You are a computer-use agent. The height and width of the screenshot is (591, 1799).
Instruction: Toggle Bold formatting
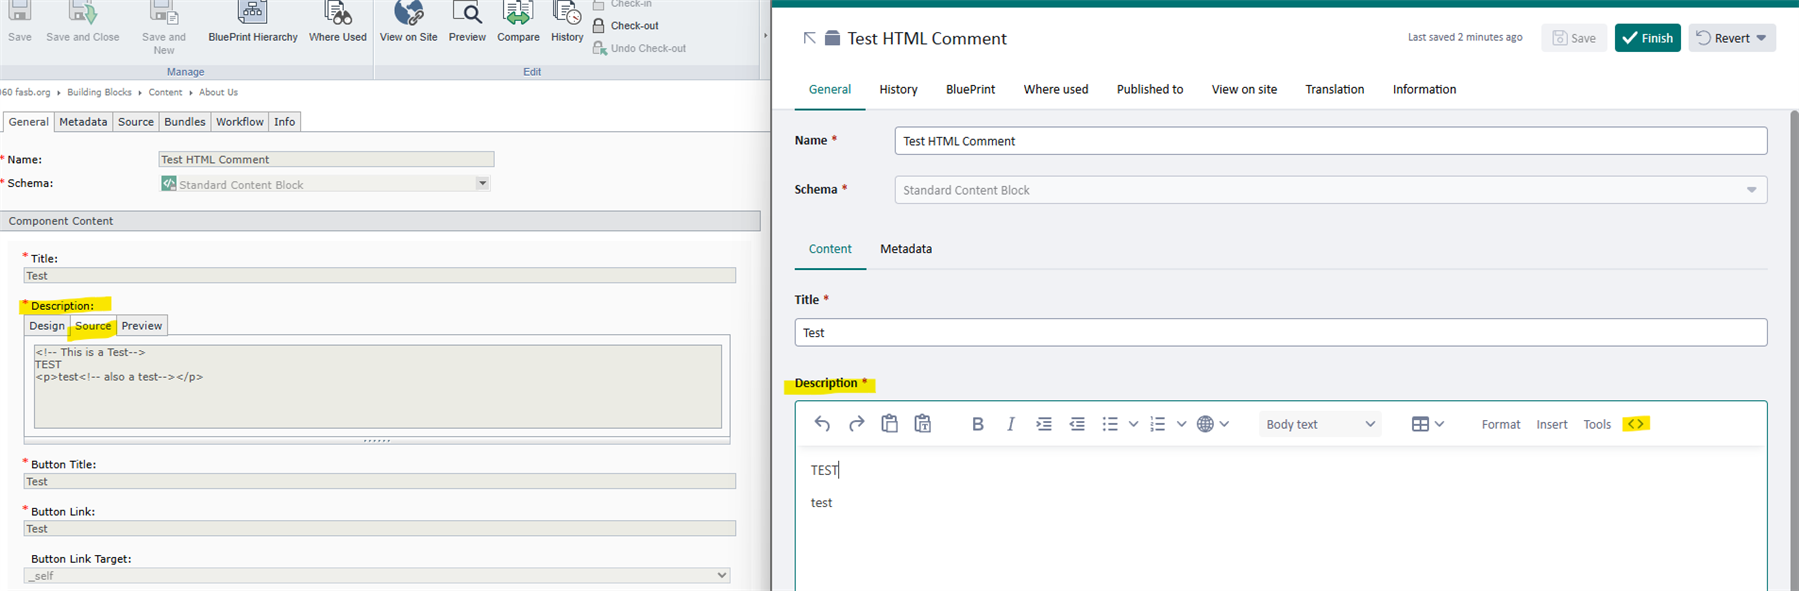coord(978,424)
